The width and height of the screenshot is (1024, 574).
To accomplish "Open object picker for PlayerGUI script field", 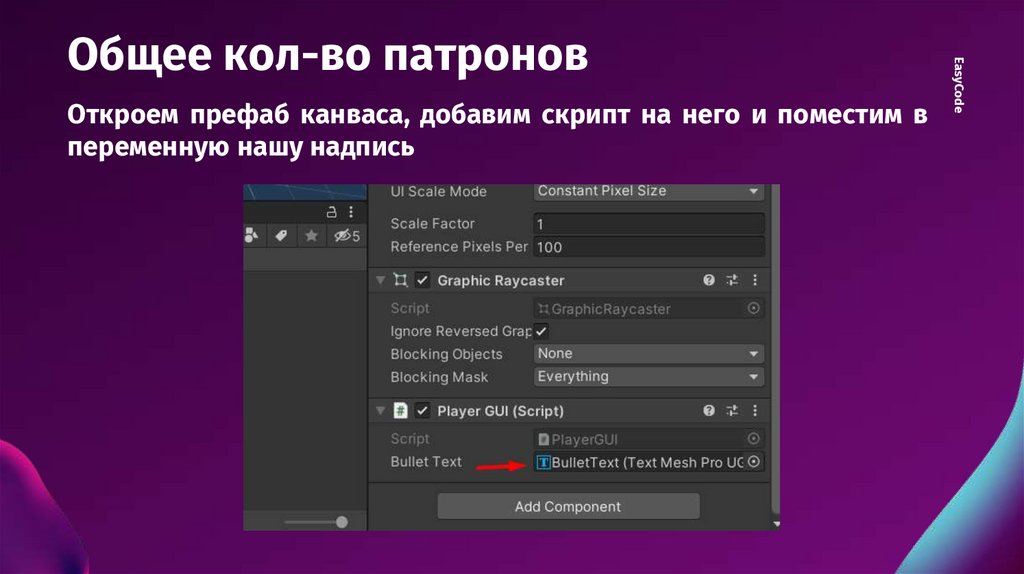I will (754, 439).
